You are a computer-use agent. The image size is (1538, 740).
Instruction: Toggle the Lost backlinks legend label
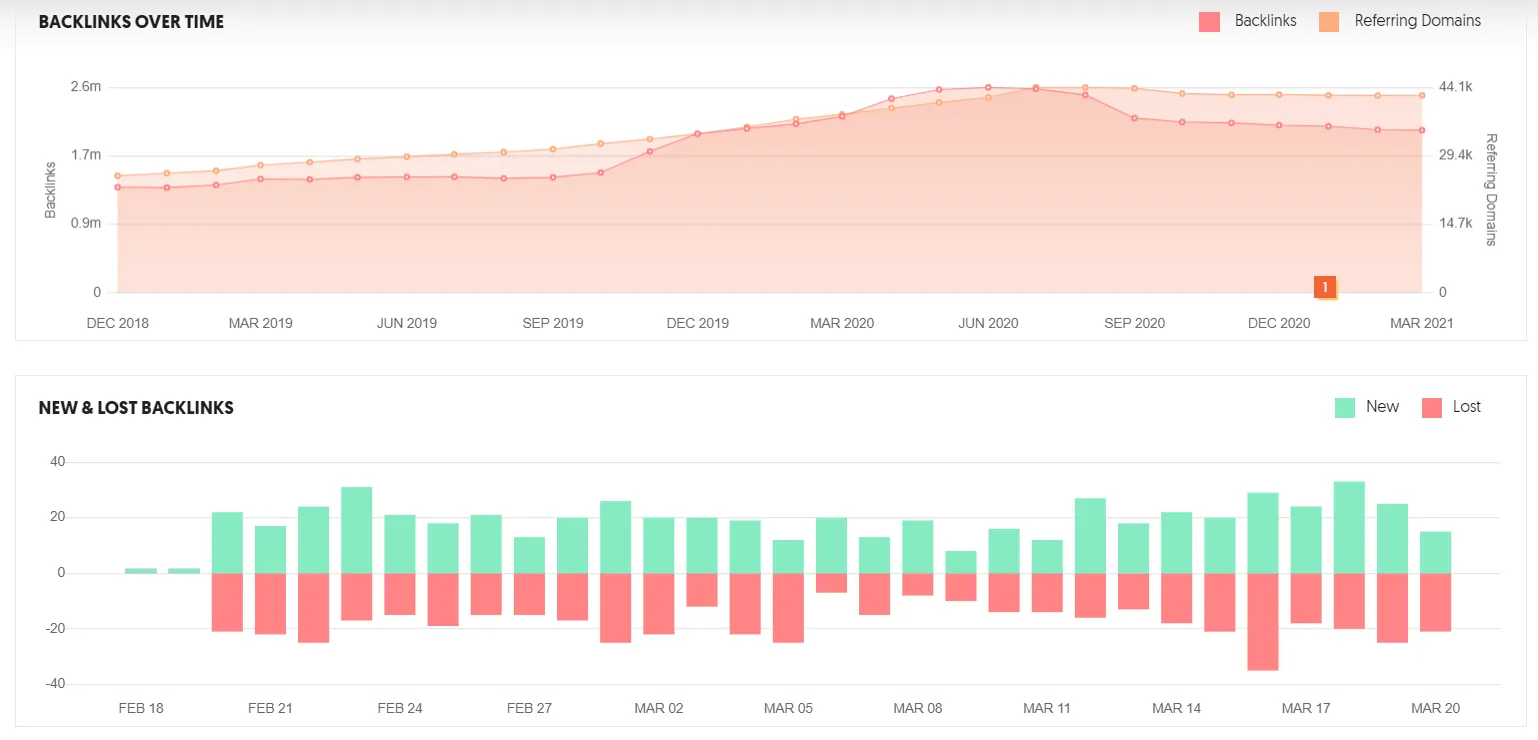tap(1466, 407)
